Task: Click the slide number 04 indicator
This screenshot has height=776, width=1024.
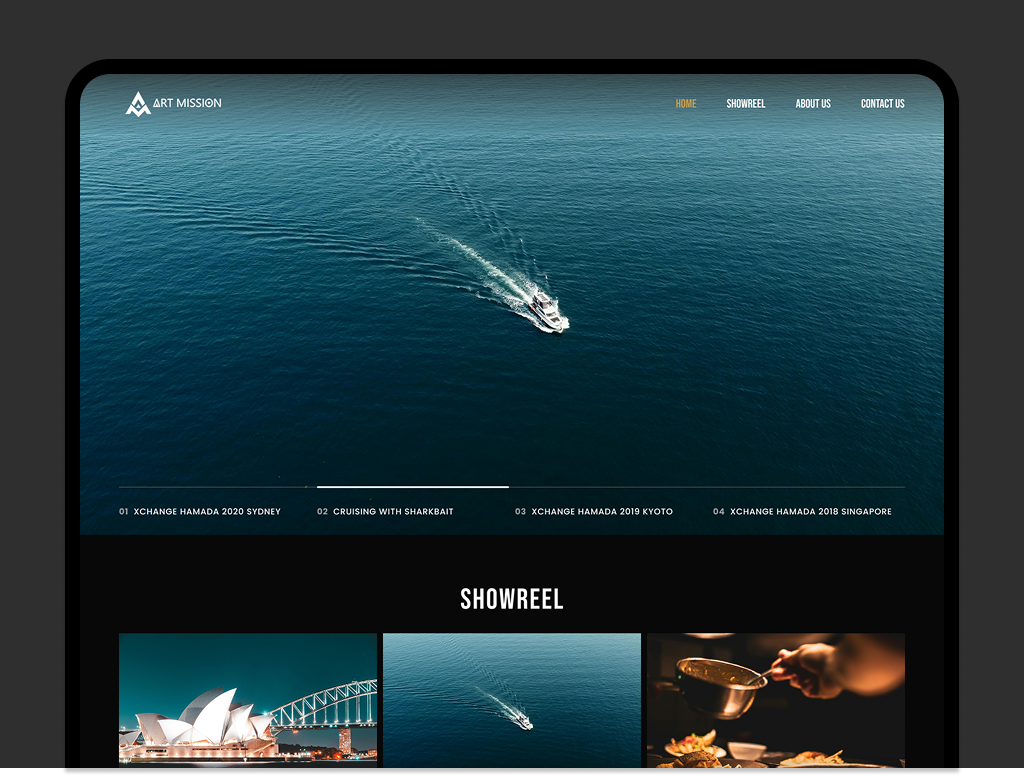Action: click(x=718, y=512)
